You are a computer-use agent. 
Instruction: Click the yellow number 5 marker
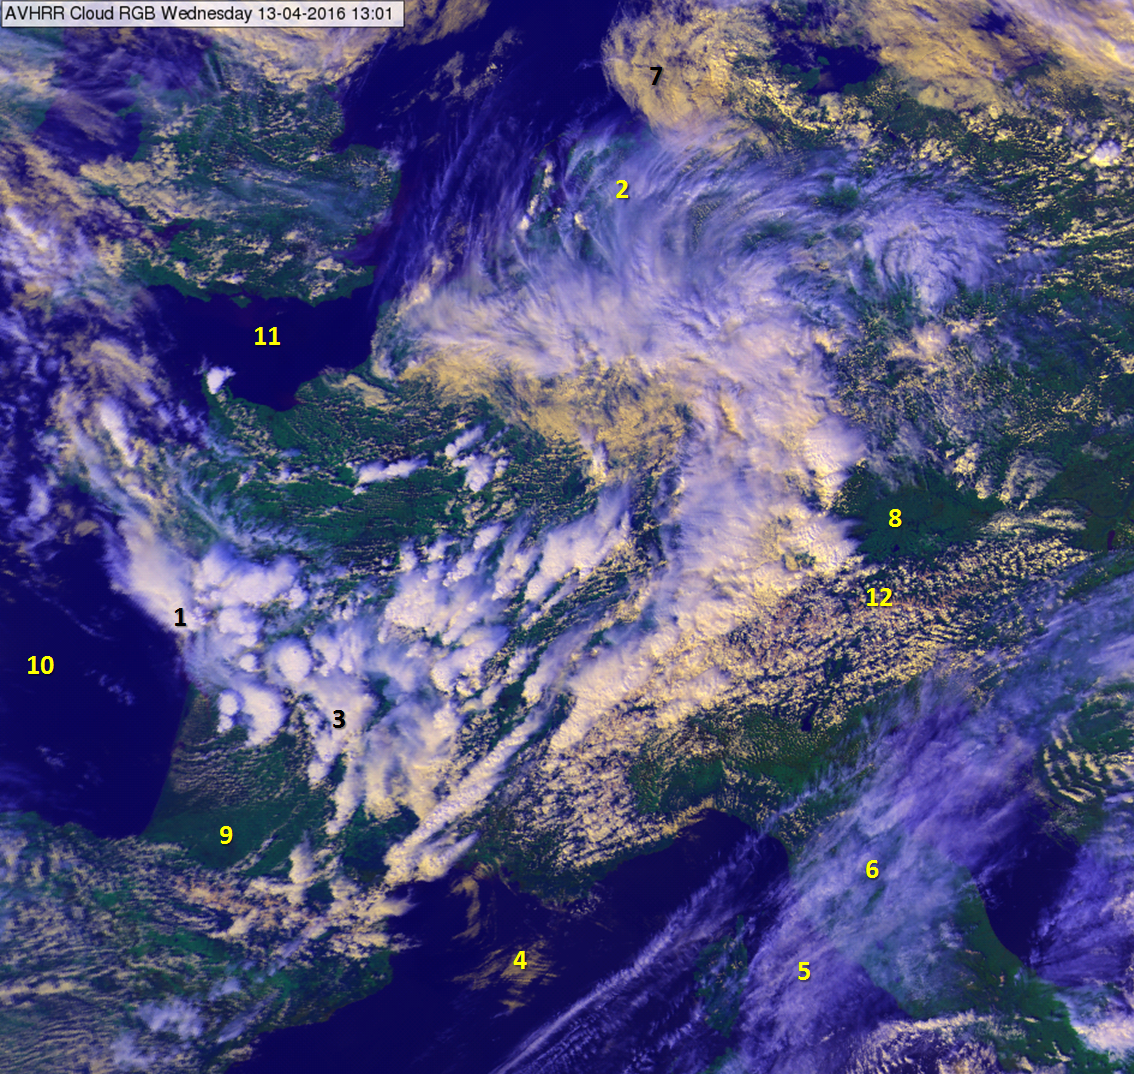[x=804, y=971]
